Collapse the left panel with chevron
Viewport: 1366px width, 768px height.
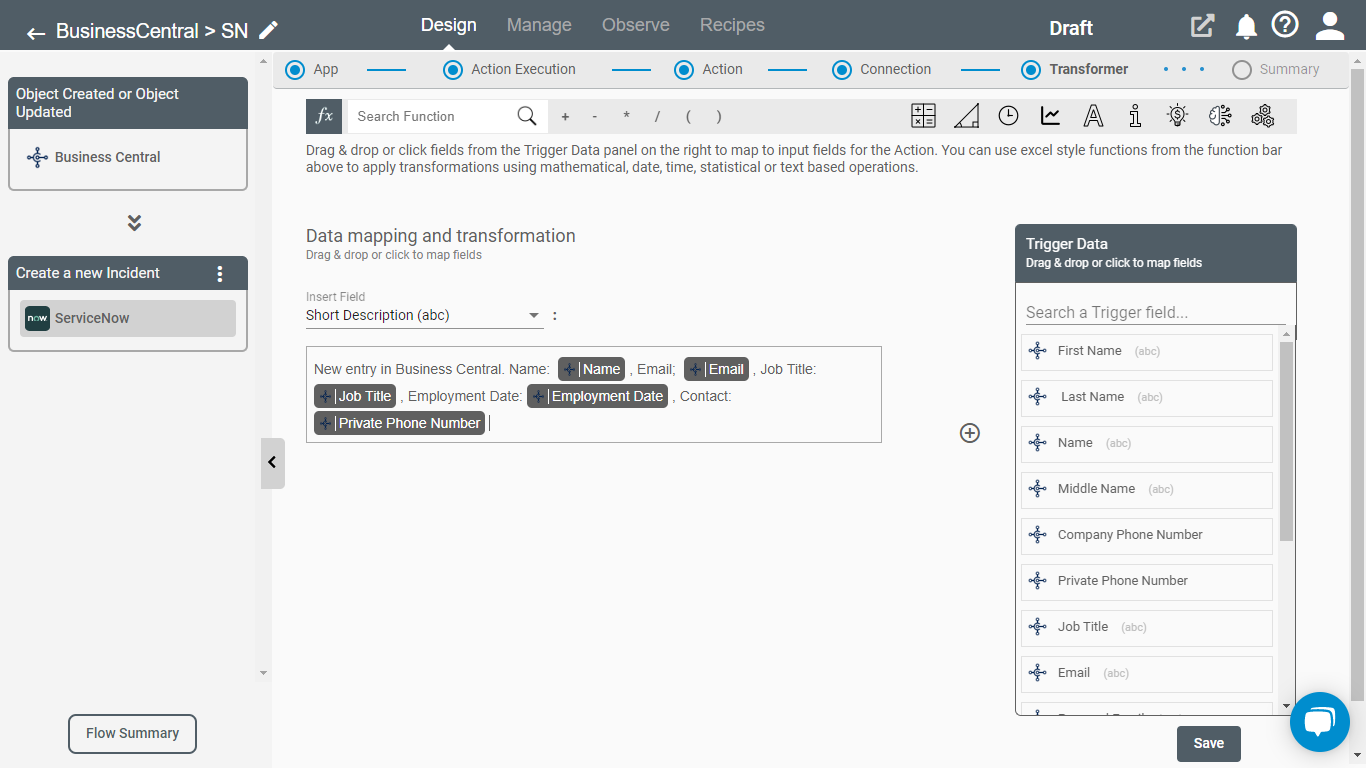272,463
